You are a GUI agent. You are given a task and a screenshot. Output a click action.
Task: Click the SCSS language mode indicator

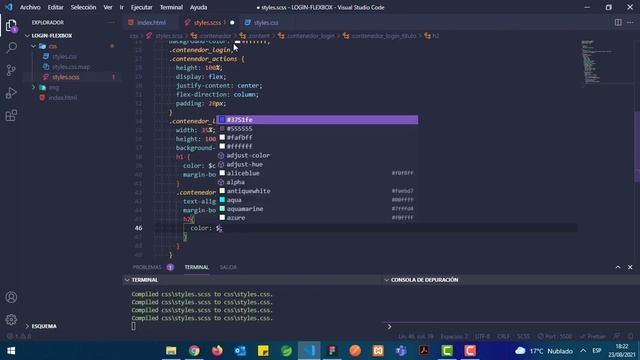(523, 336)
